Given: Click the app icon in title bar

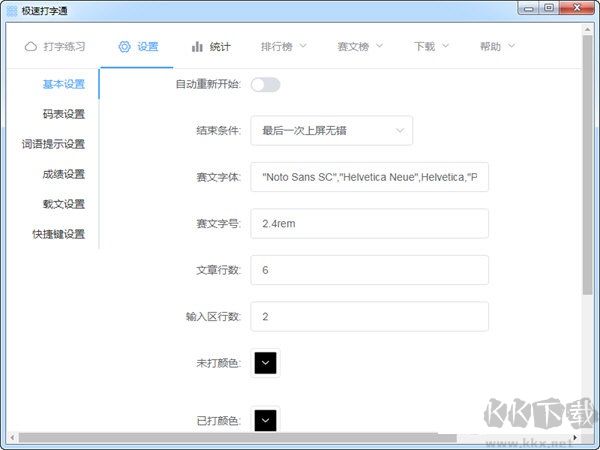Looking at the screenshot, I should pos(12,9).
